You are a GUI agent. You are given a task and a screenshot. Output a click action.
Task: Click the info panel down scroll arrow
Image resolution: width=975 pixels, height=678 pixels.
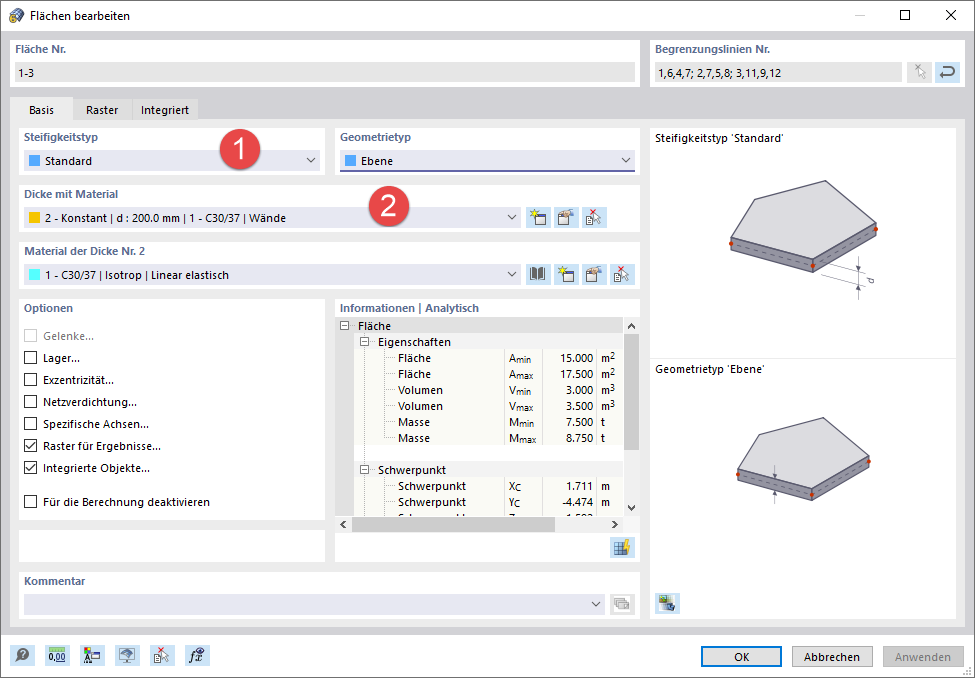click(631, 508)
